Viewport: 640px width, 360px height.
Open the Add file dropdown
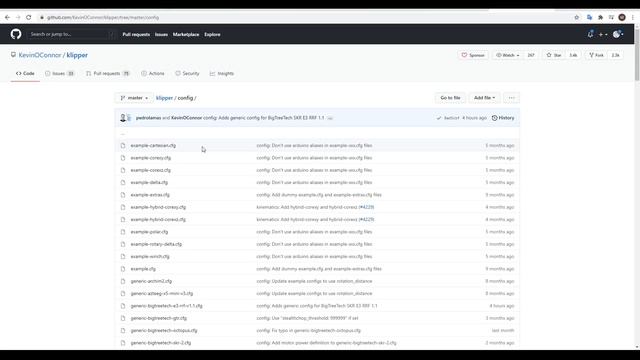coord(484,98)
